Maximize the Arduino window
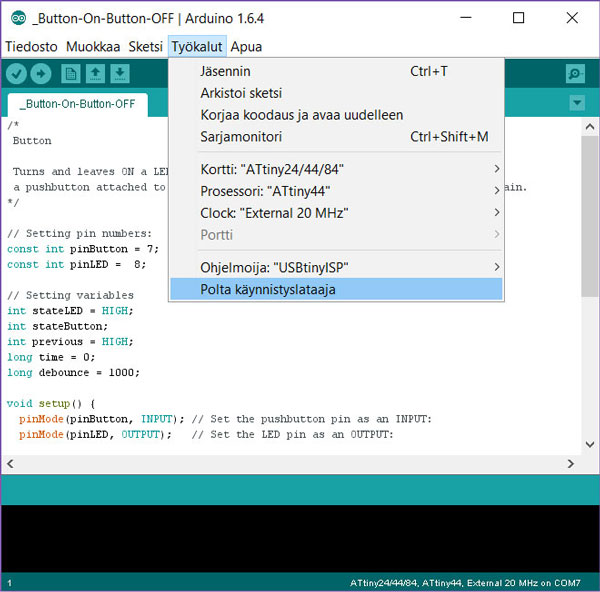This screenshot has height=592, width=600. (518, 18)
